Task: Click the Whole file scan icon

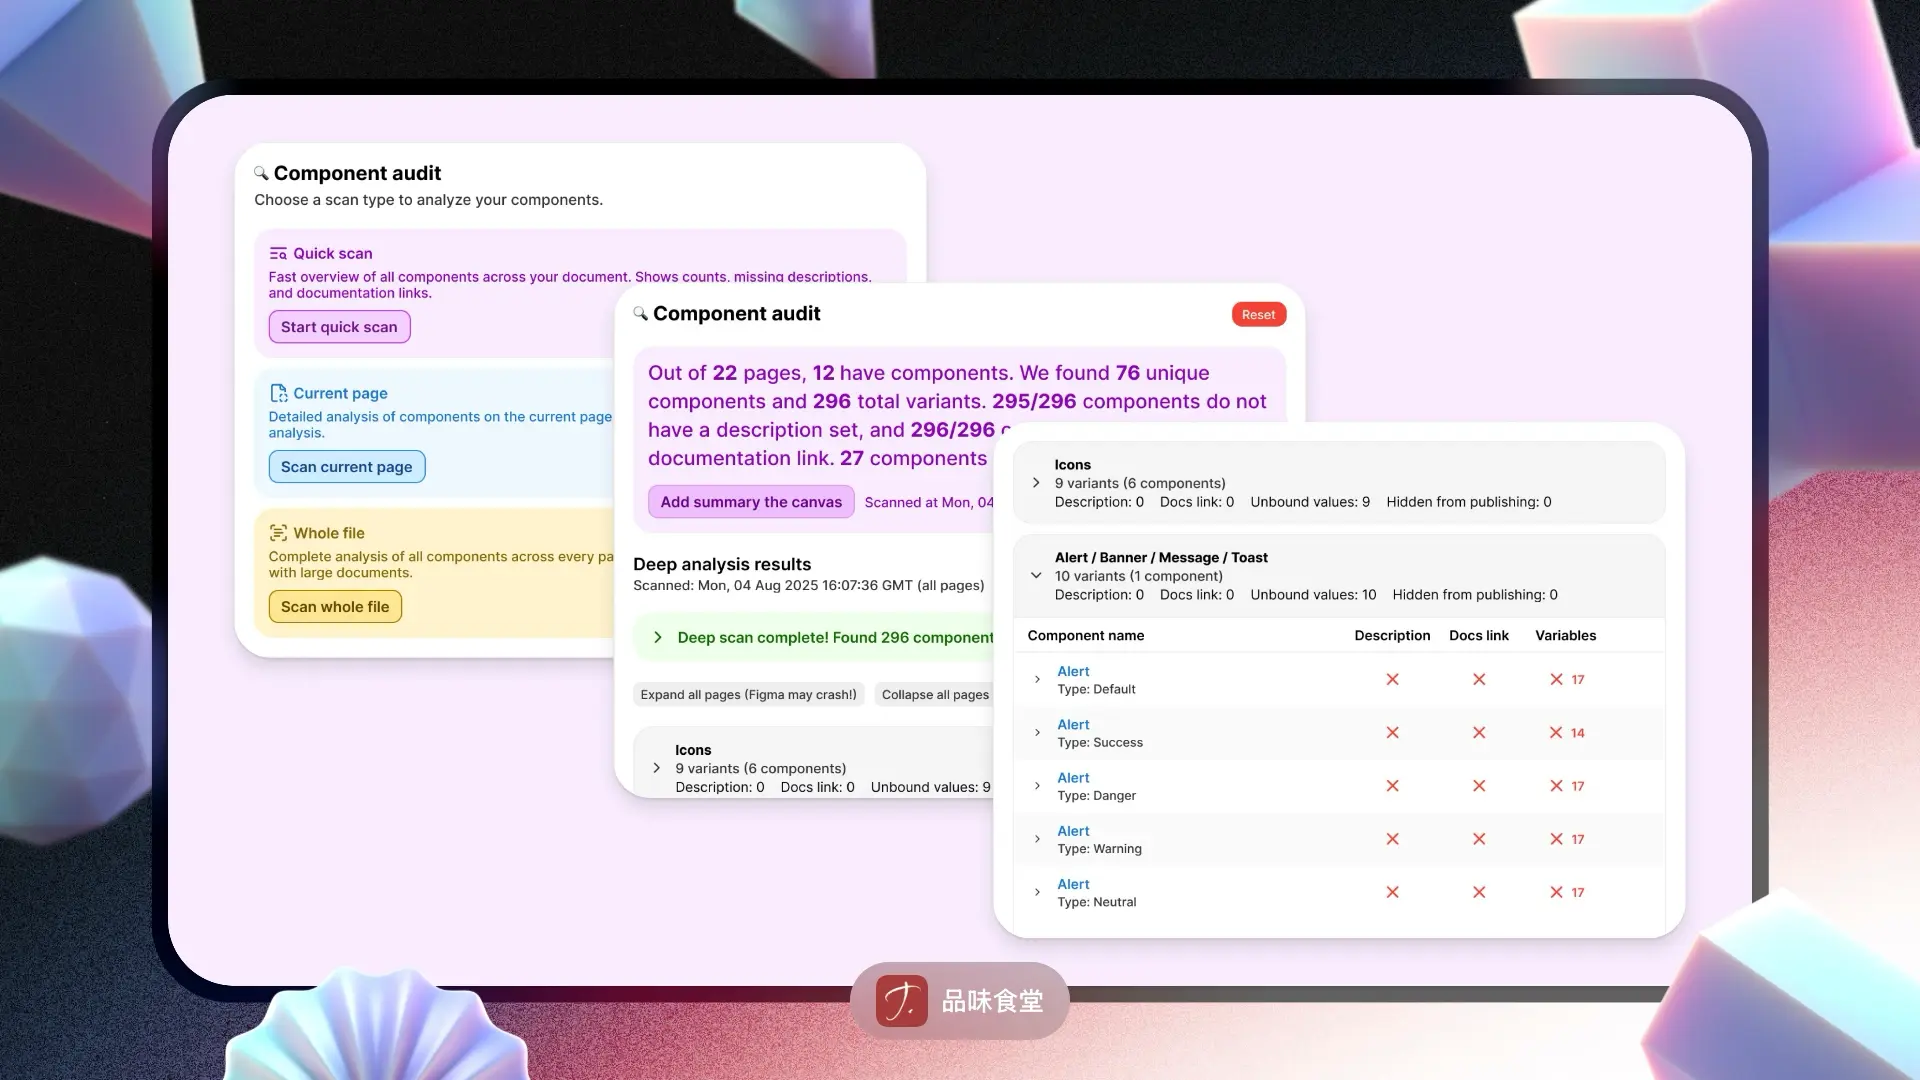Action: (x=278, y=534)
